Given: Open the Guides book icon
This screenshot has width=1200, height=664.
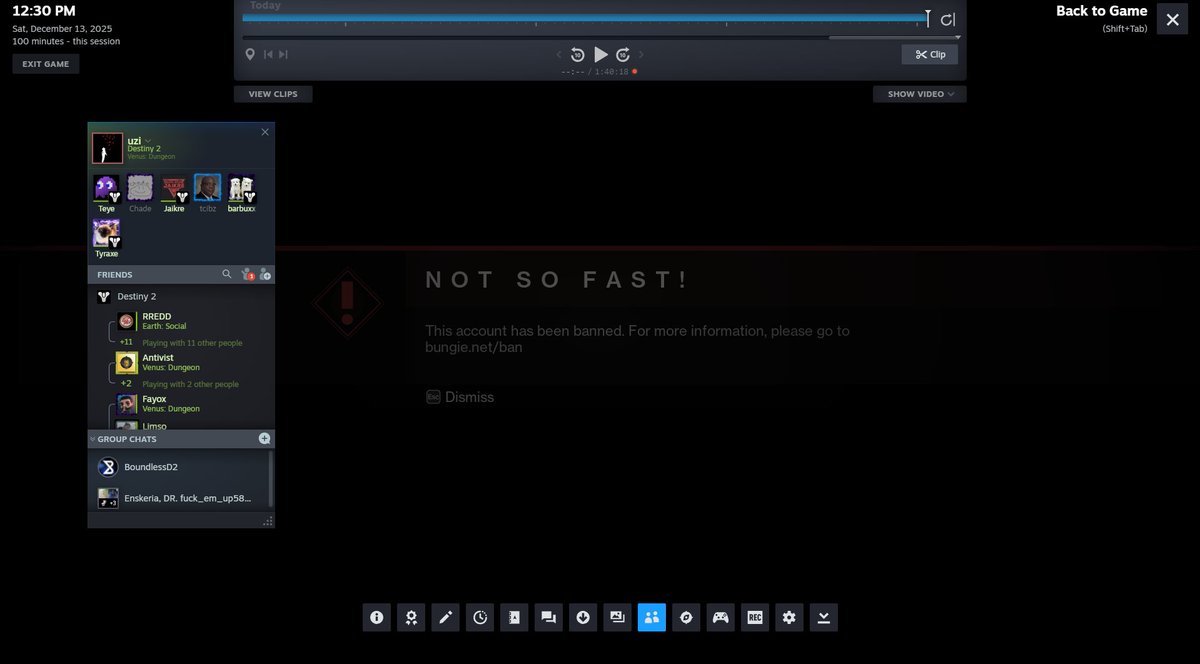Looking at the screenshot, I should point(514,617).
